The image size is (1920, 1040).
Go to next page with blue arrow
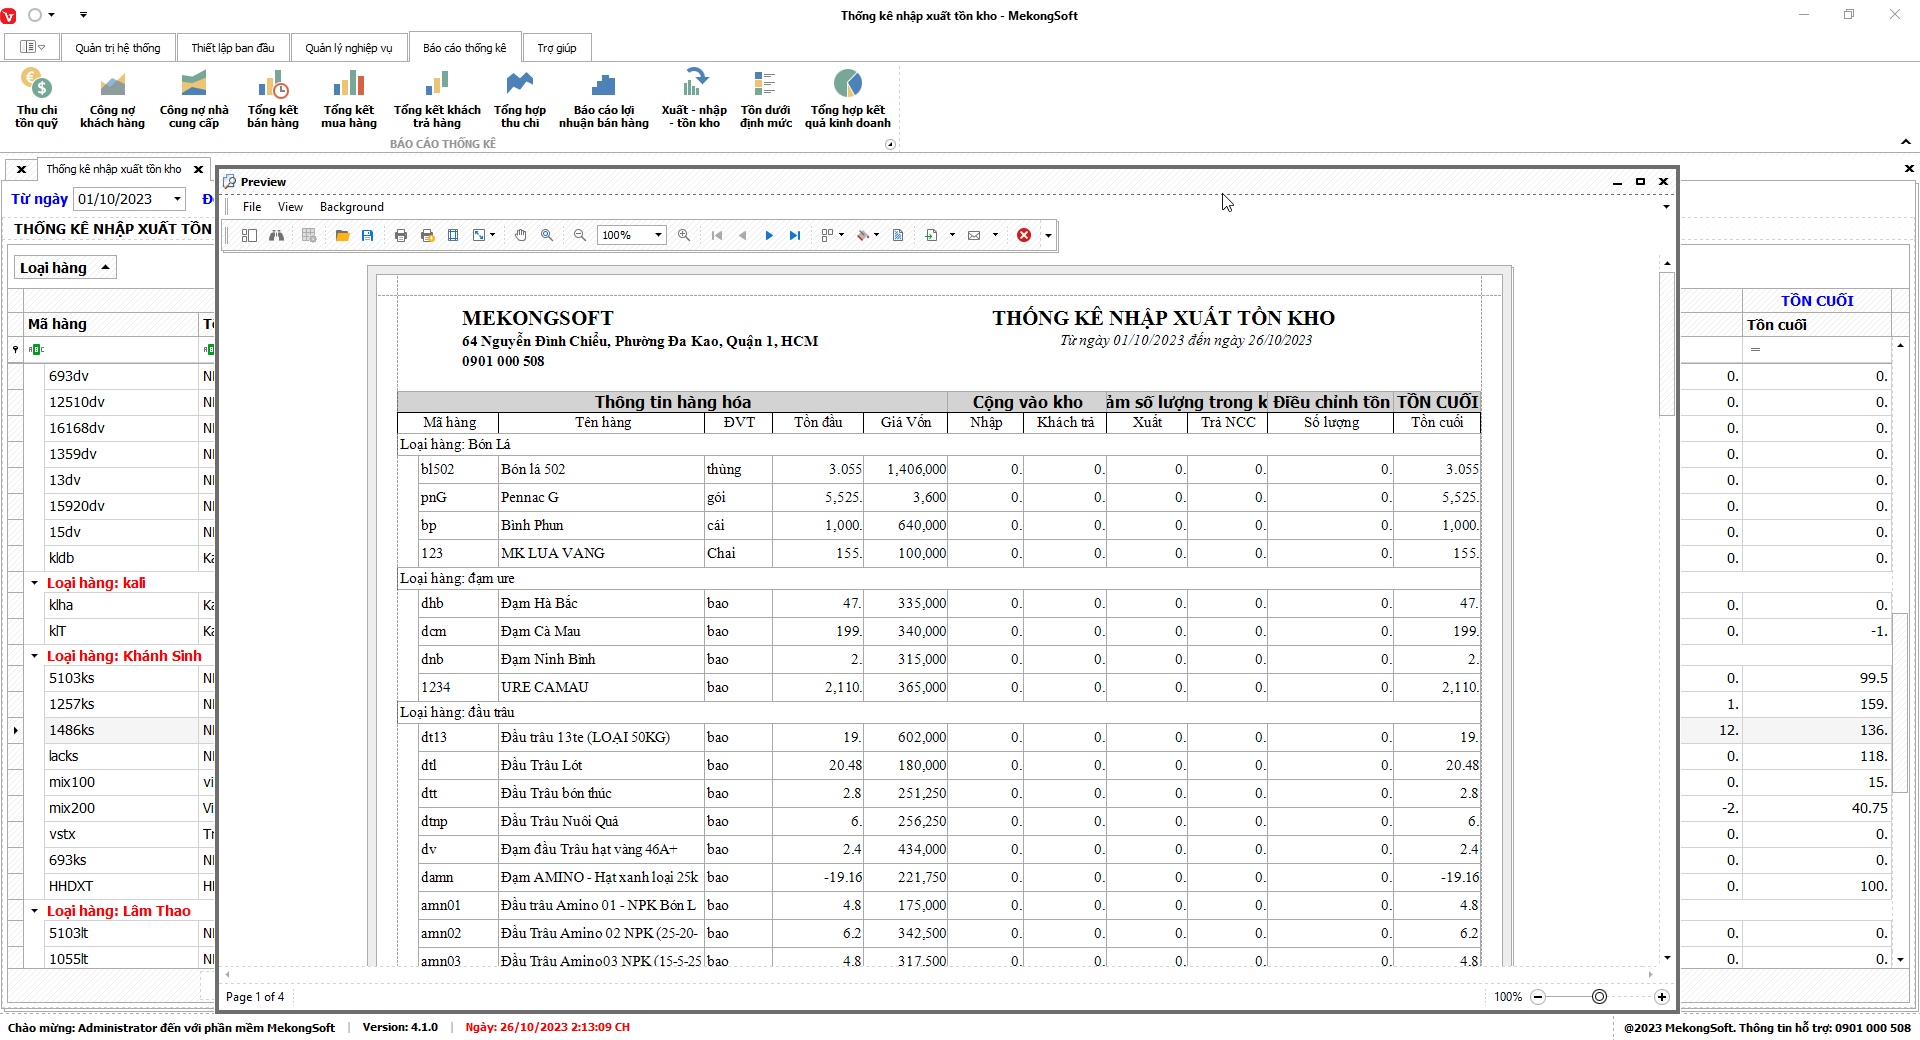click(769, 235)
